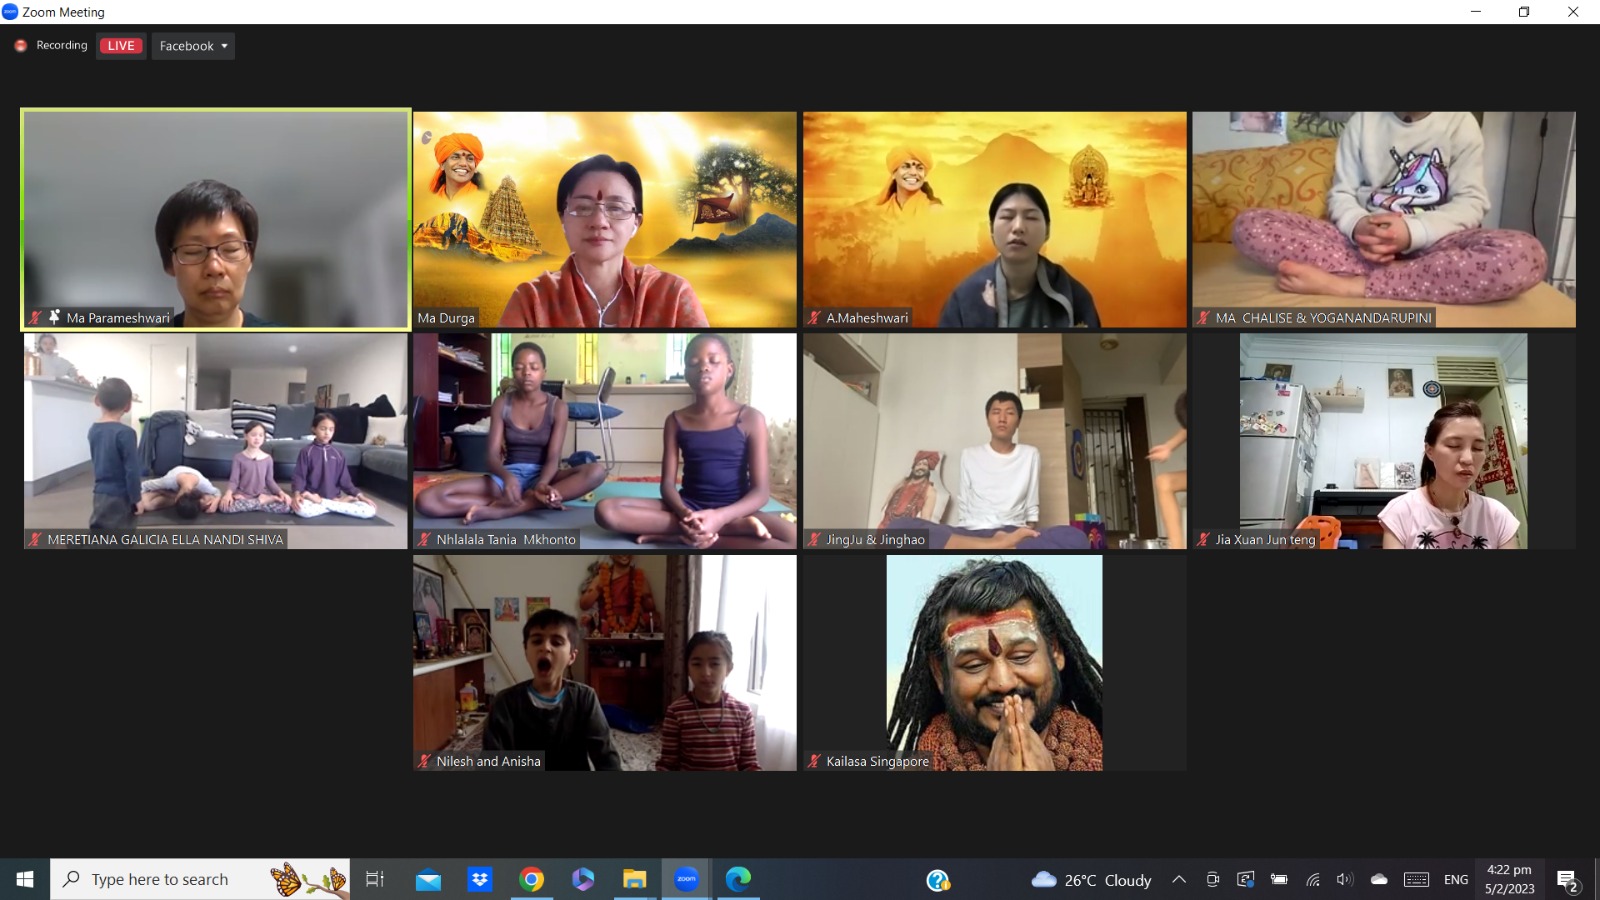Open the Mail app from the taskbar
The height and width of the screenshot is (900, 1600).
tap(428, 879)
